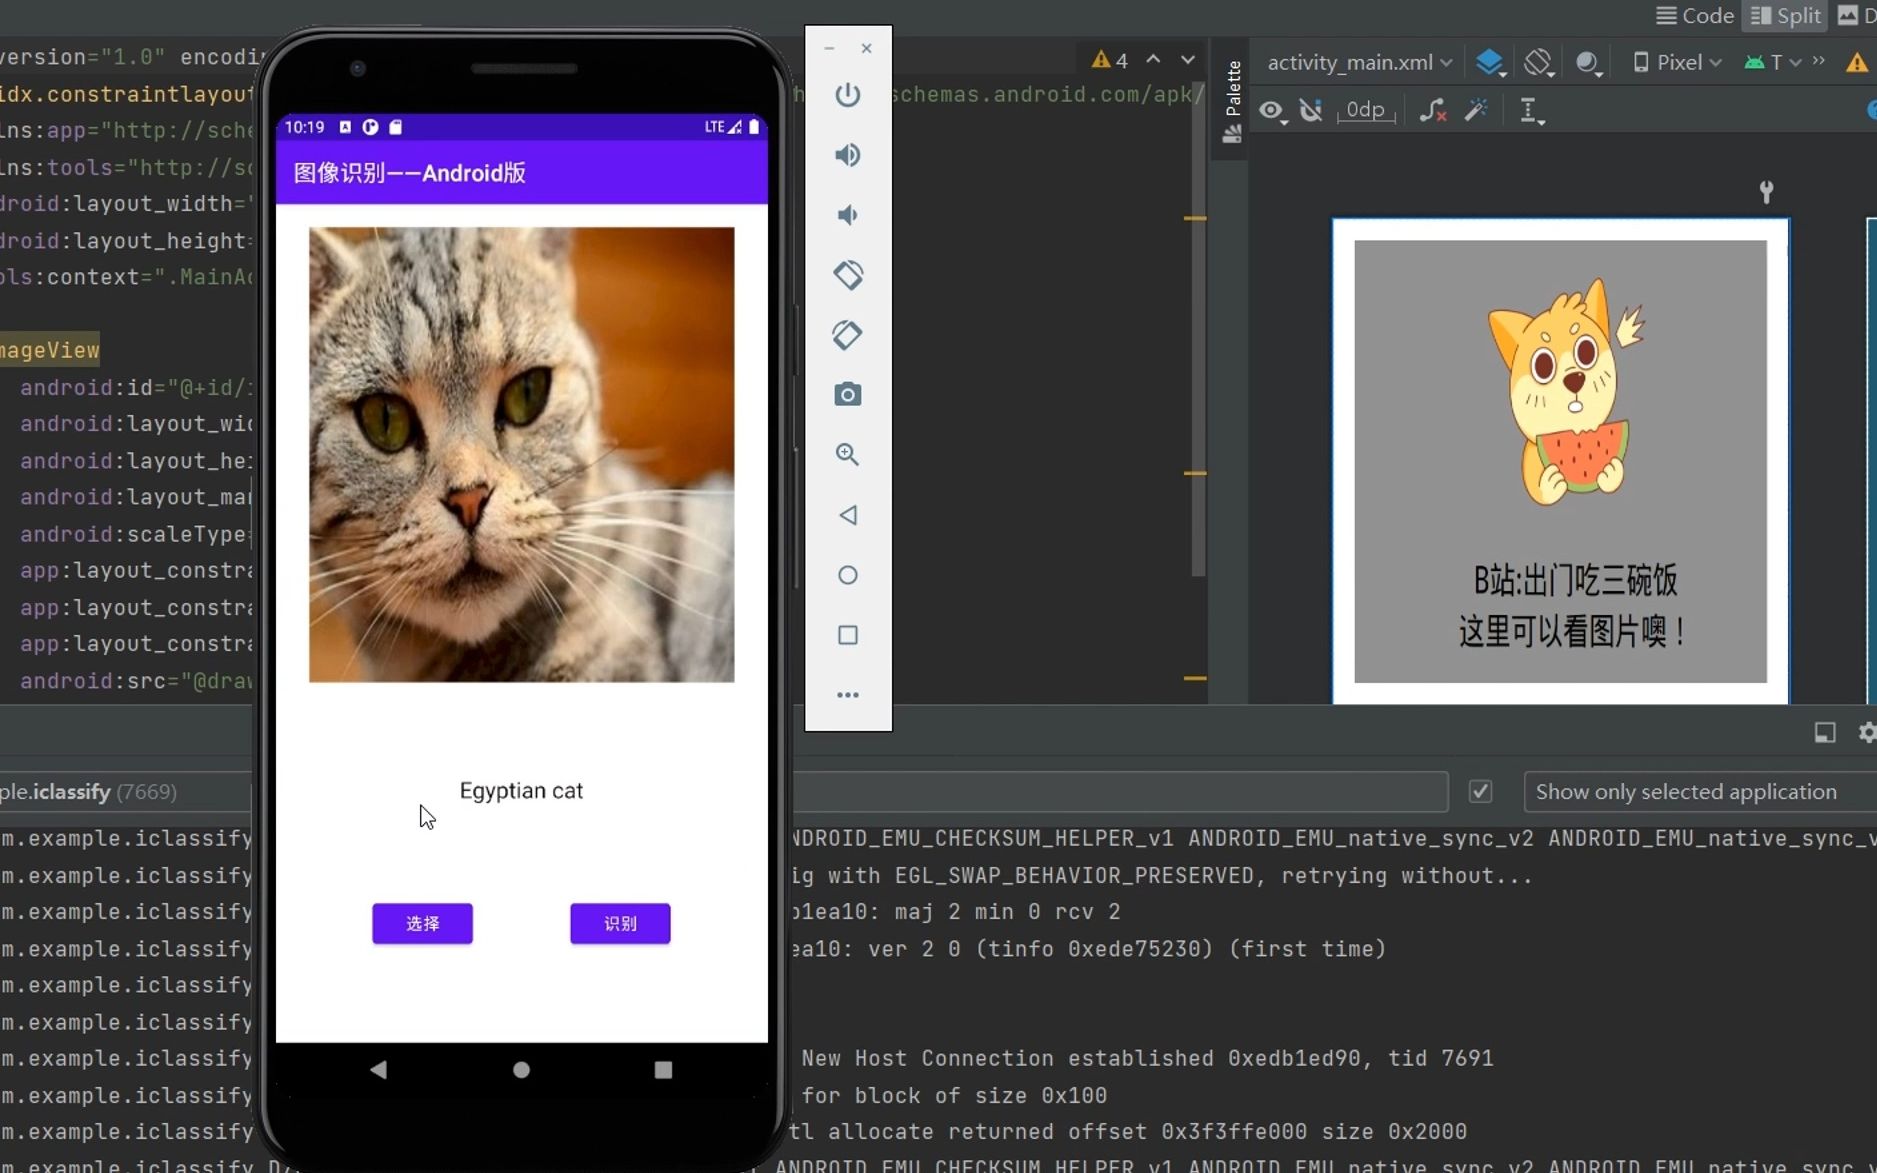The width and height of the screenshot is (1877, 1173).
Task: Click the app title 图像识别——Android版
Action: [410, 173]
